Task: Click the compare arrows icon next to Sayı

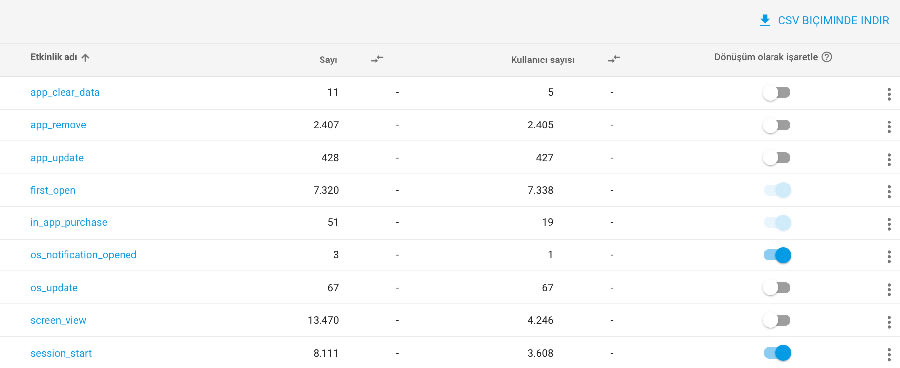Action: pos(377,59)
